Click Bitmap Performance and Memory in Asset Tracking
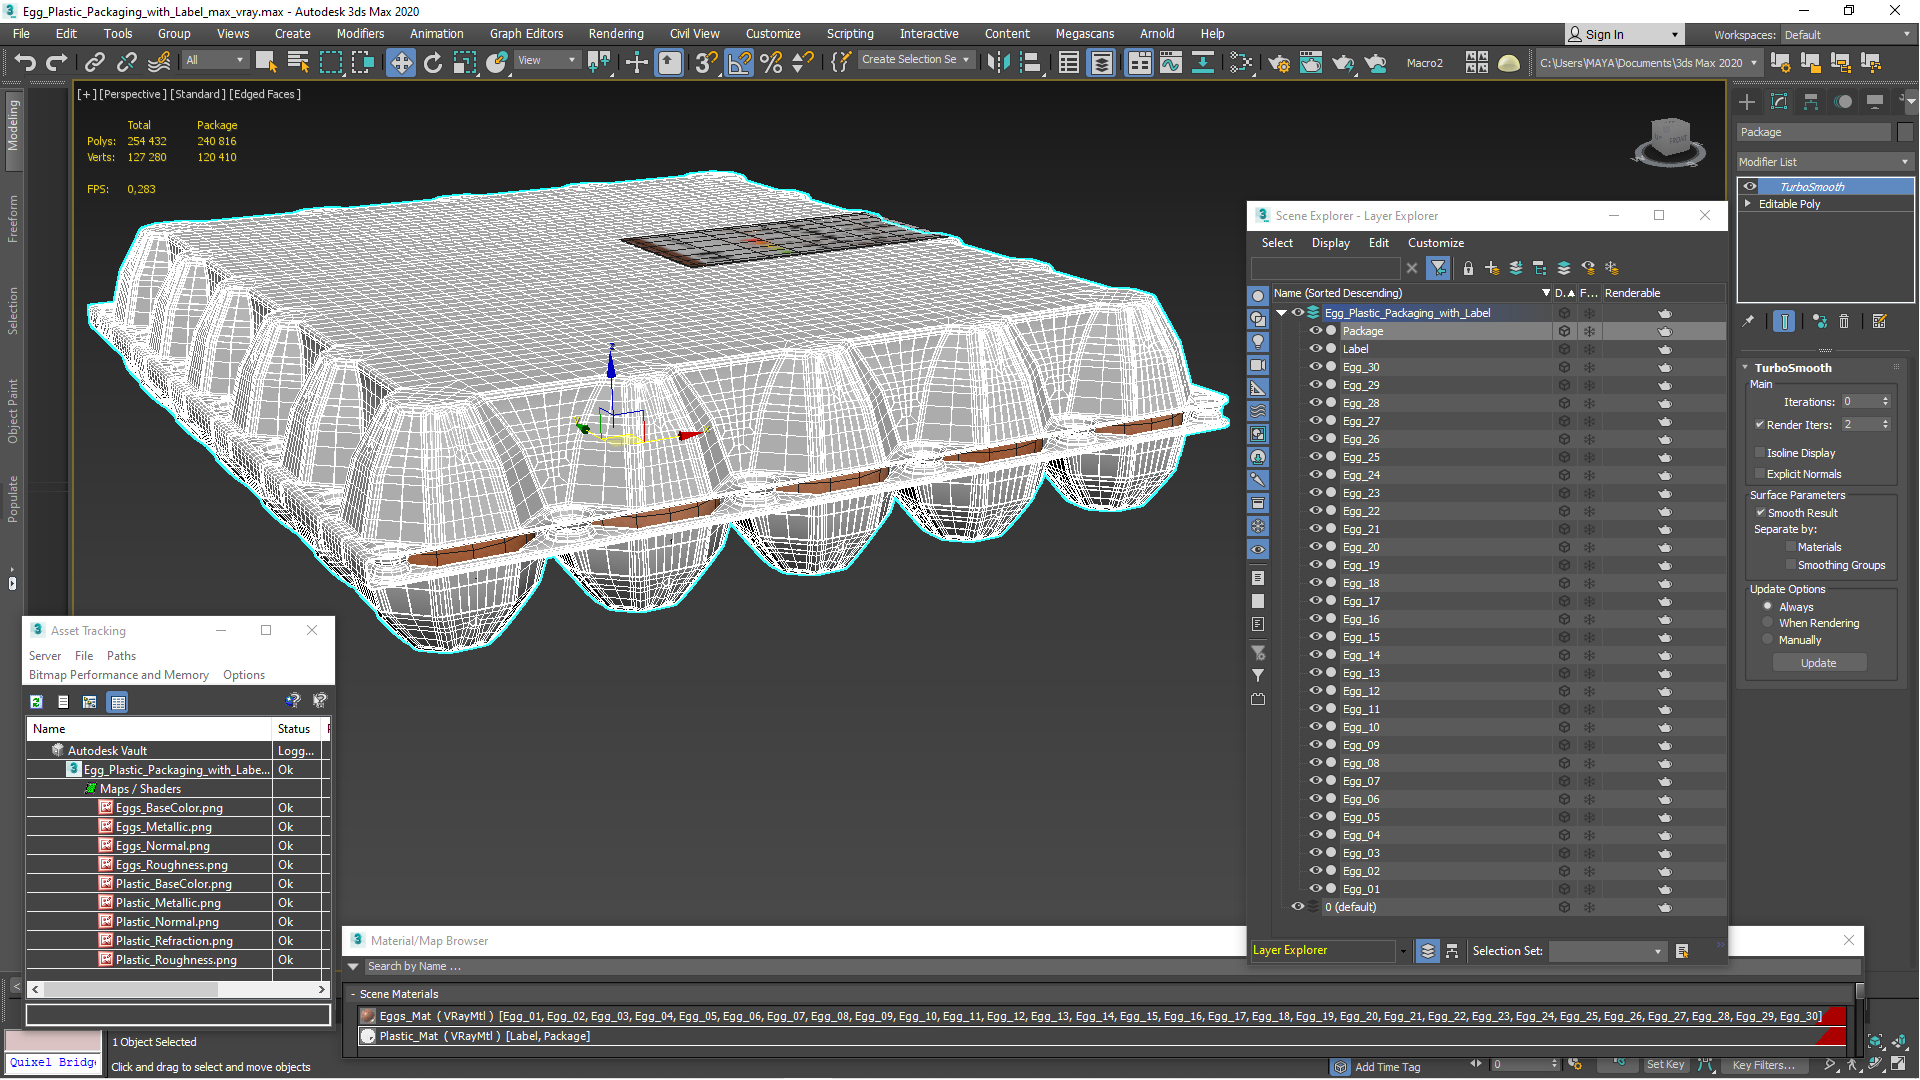The image size is (1920, 1080). 119,675
